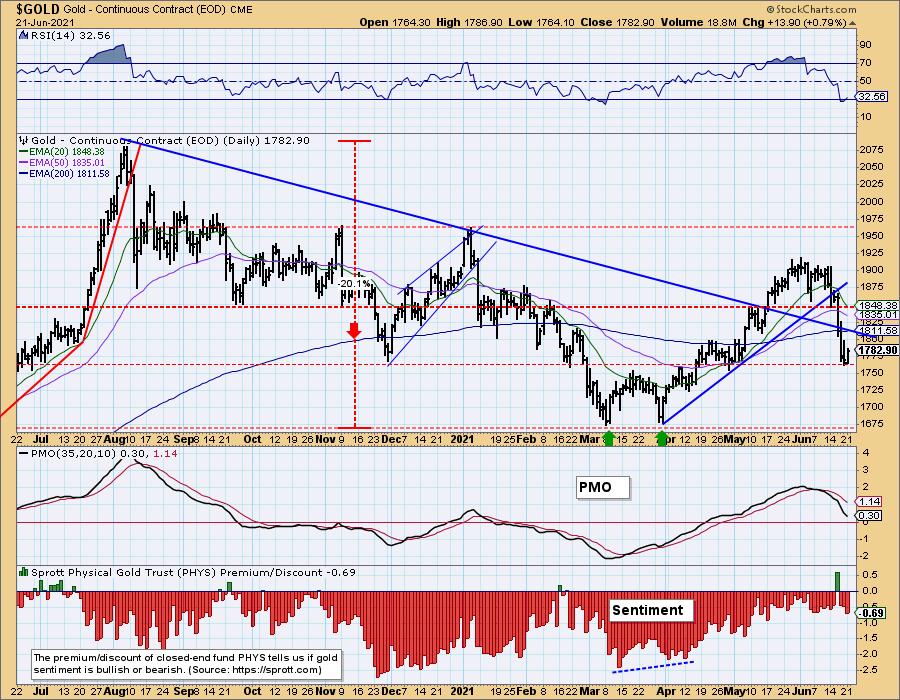The width and height of the screenshot is (900, 700).
Task: Click the May label on bottom date axis
Action: 733,691
